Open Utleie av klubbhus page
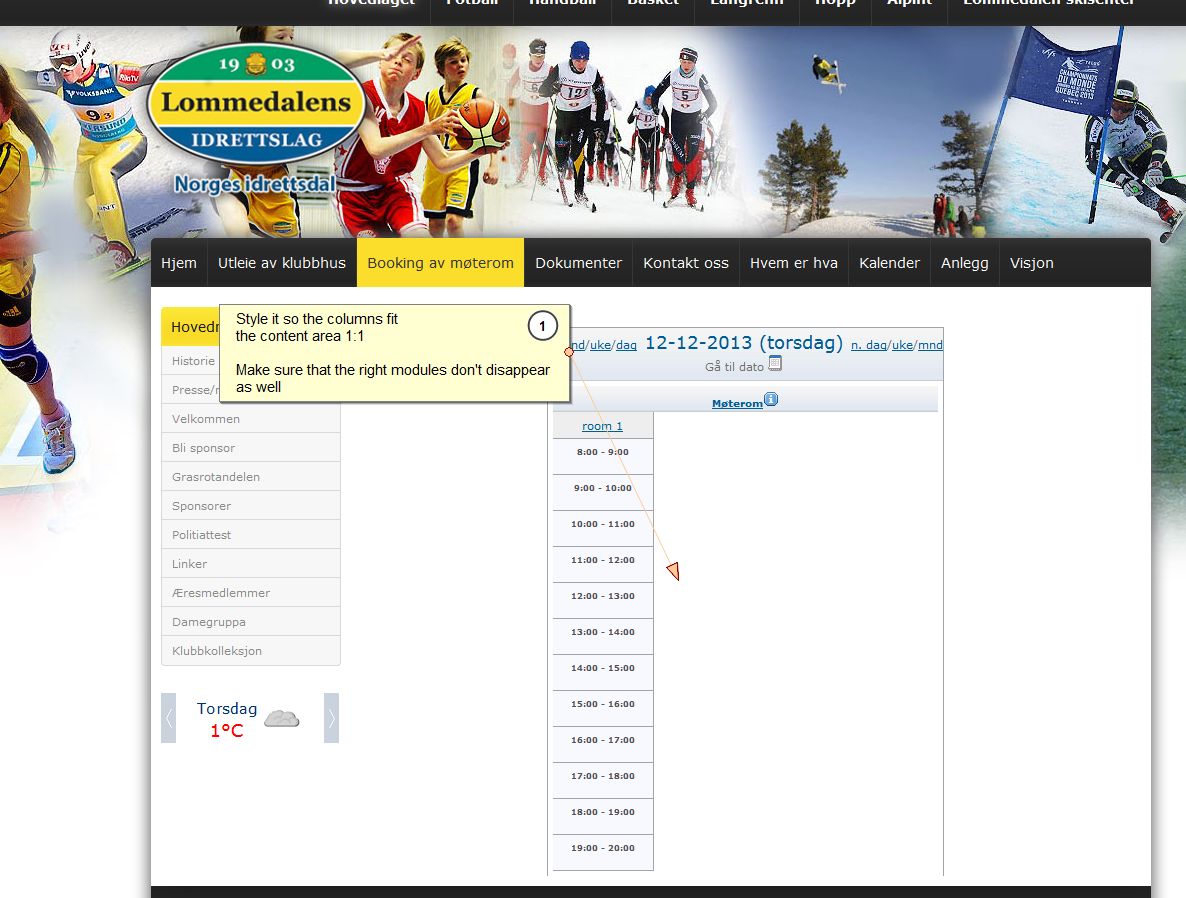This screenshot has height=898, width=1186. pyautogui.click(x=281, y=263)
